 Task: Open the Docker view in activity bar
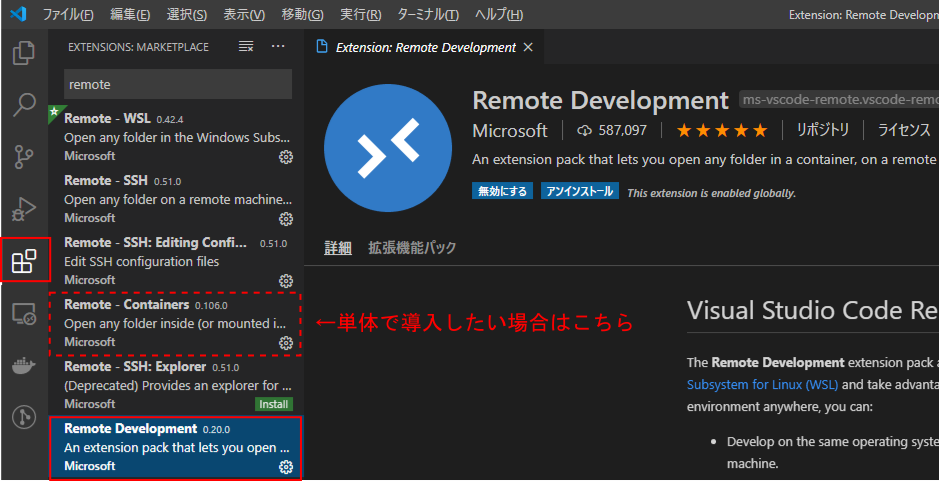click(25, 364)
